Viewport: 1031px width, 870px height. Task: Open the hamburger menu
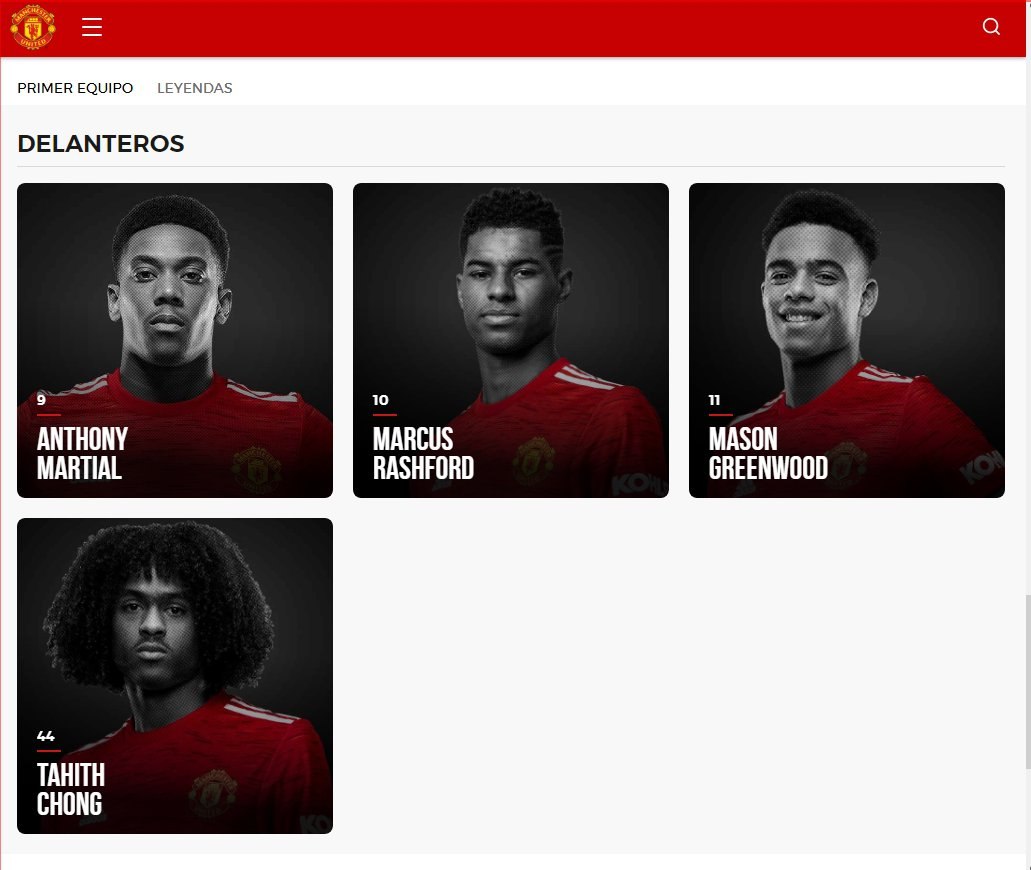point(92,27)
